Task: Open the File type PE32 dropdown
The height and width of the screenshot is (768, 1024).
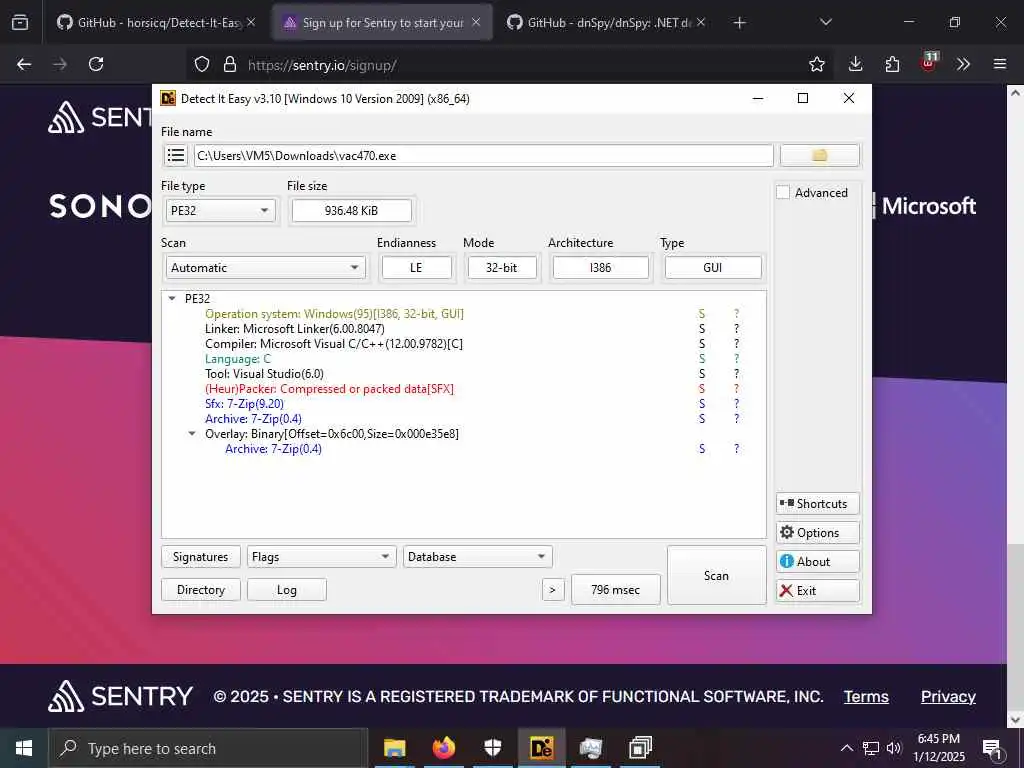Action: point(220,210)
